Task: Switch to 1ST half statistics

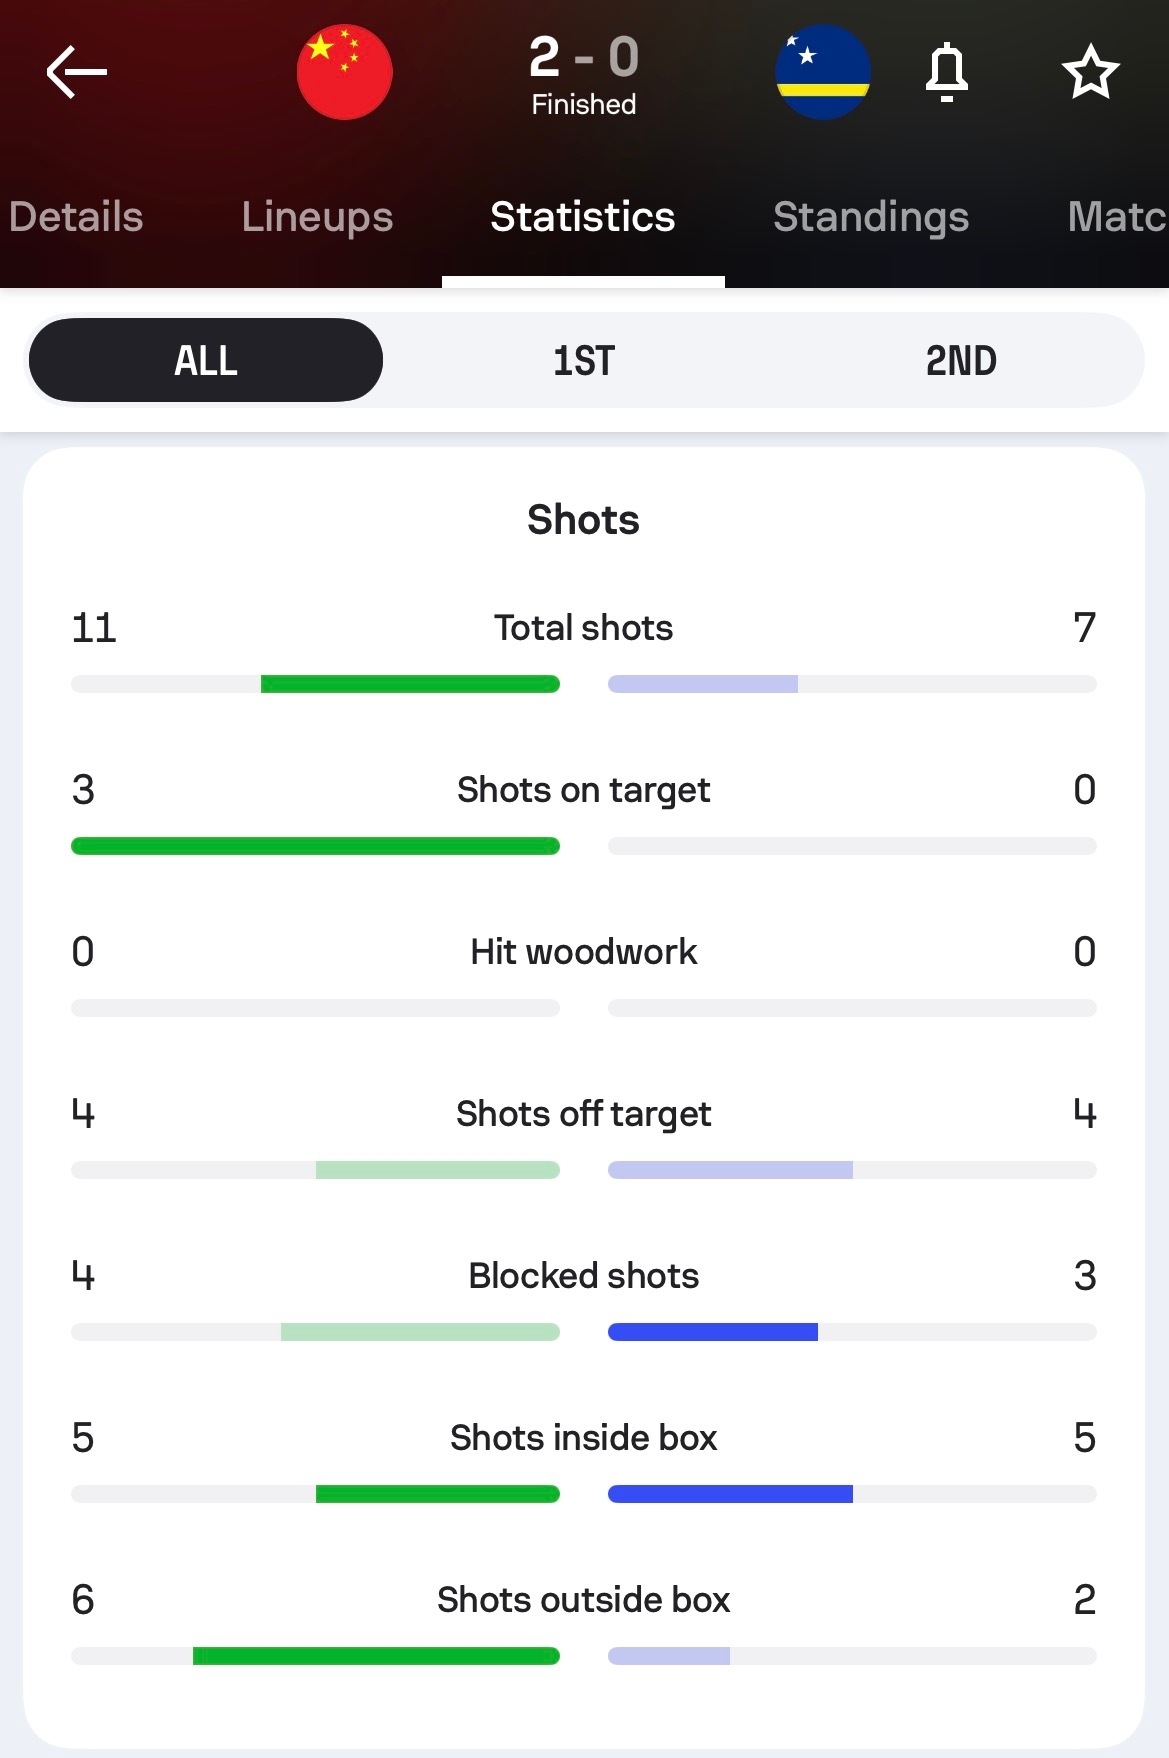Action: pyautogui.click(x=584, y=360)
